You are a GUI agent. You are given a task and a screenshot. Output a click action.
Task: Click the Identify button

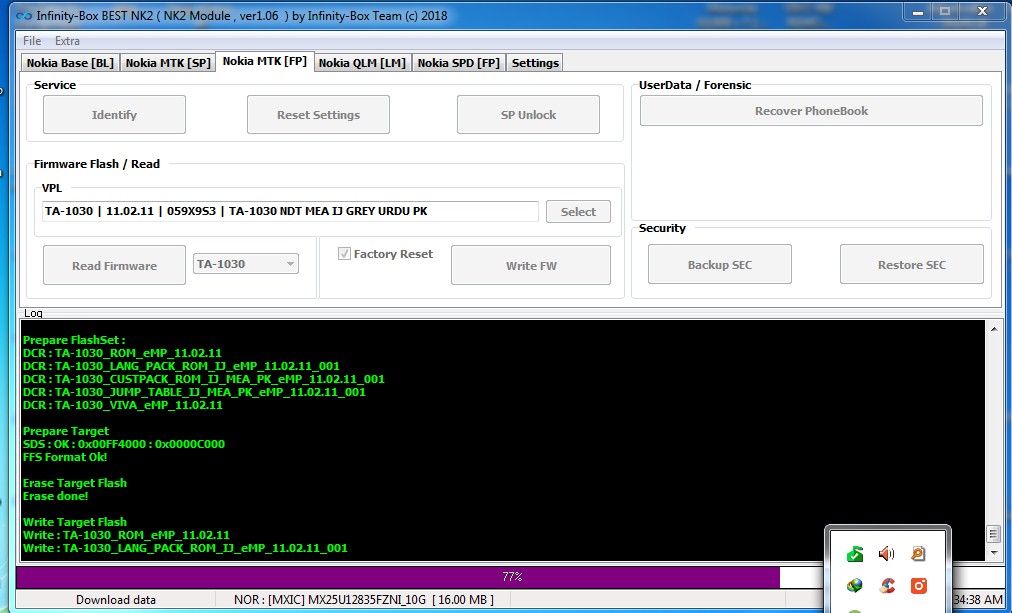coord(114,115)
